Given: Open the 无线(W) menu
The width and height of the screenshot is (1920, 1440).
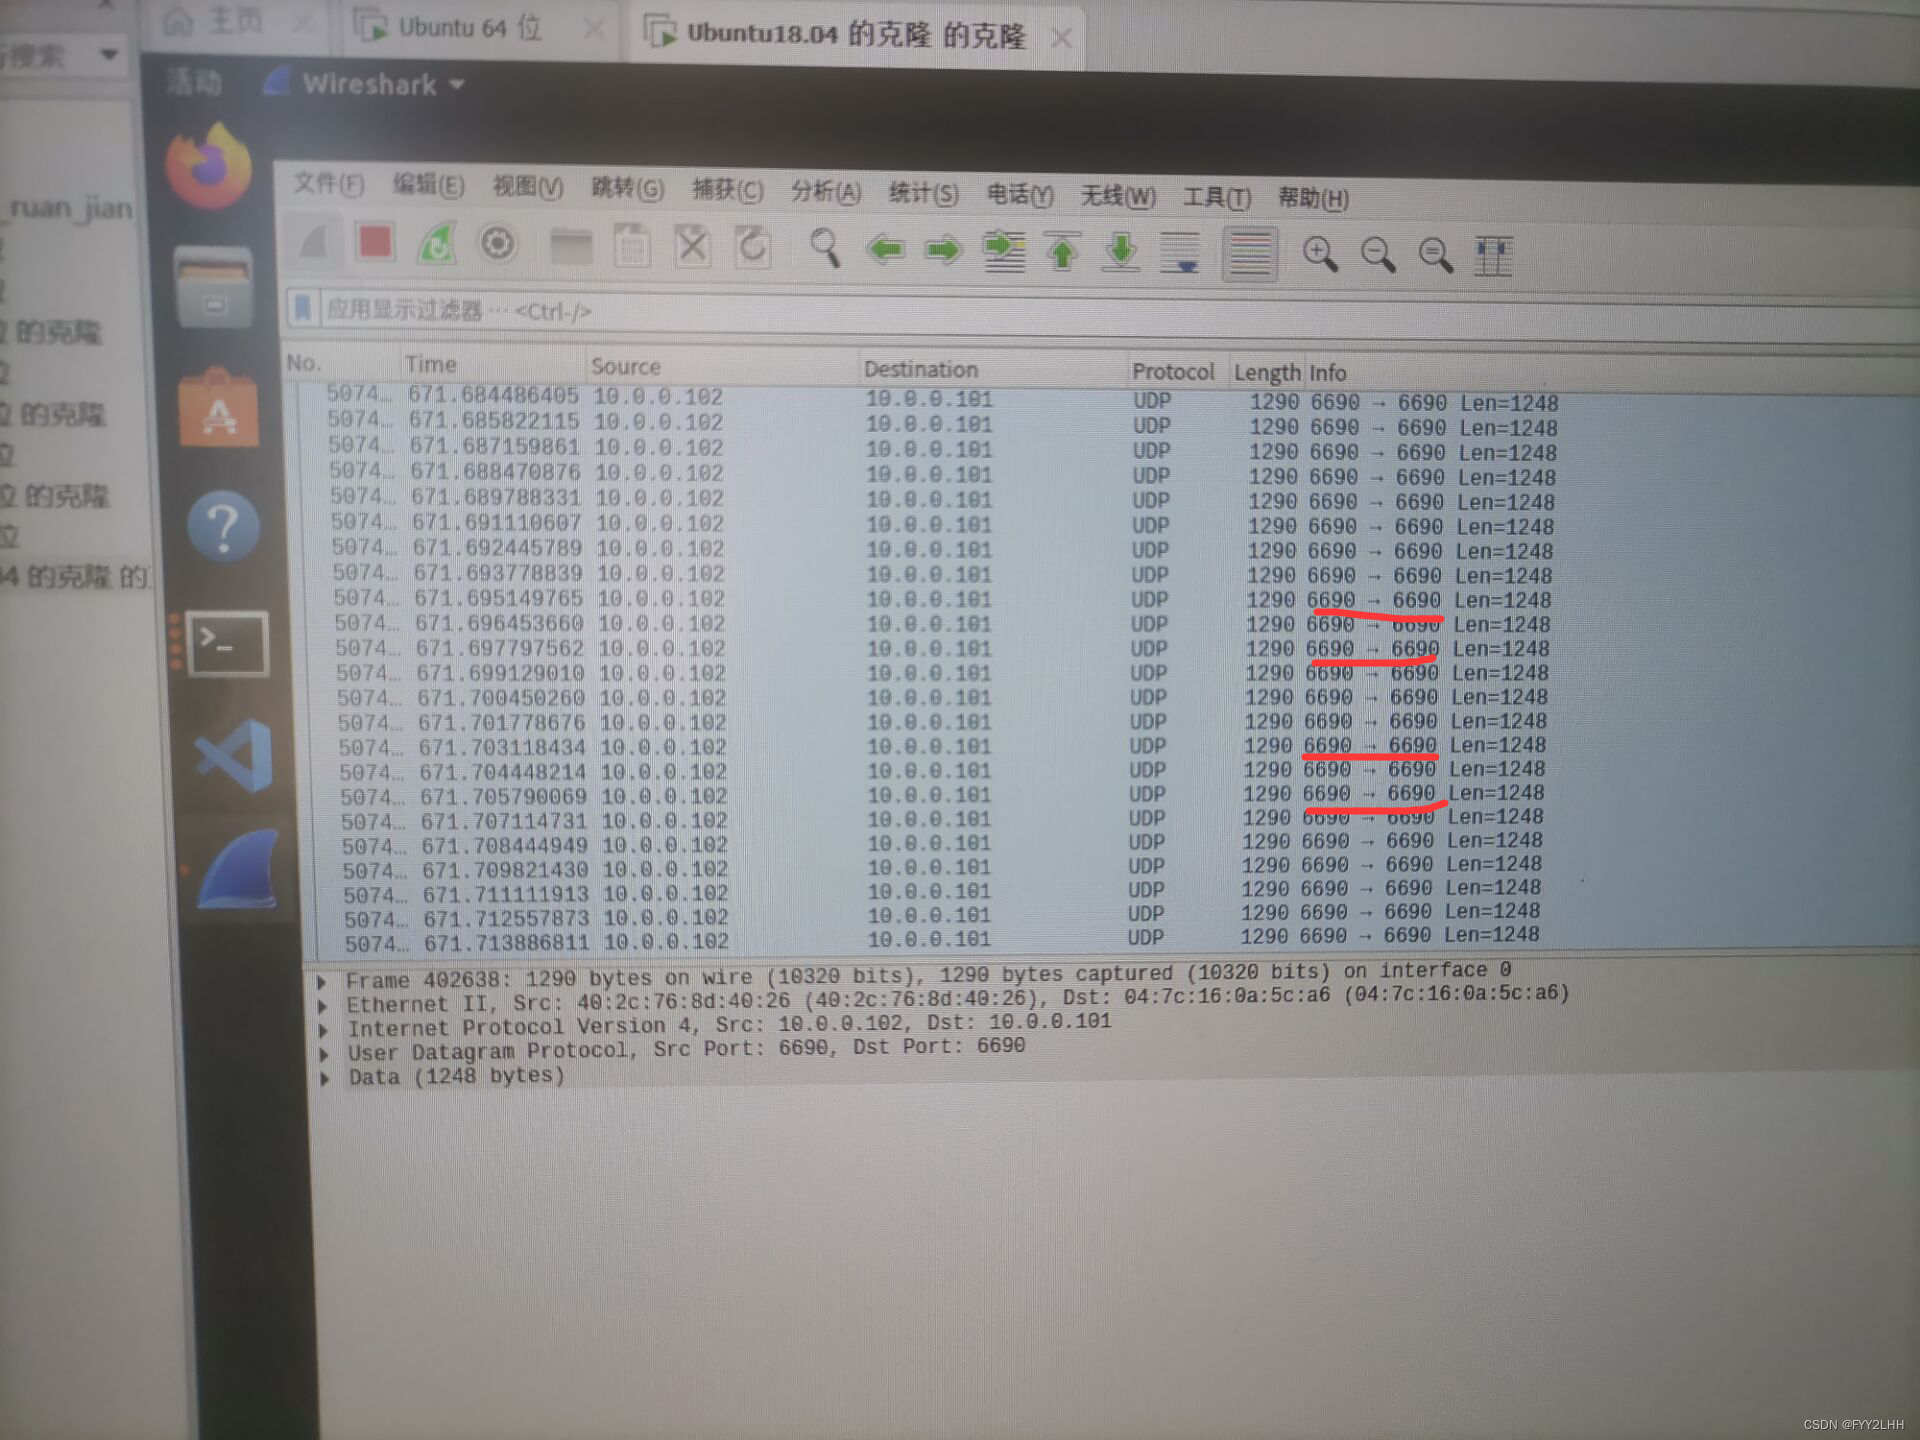Looking at the screenshot, I should pyautogui.click(x=1118, y=197).
